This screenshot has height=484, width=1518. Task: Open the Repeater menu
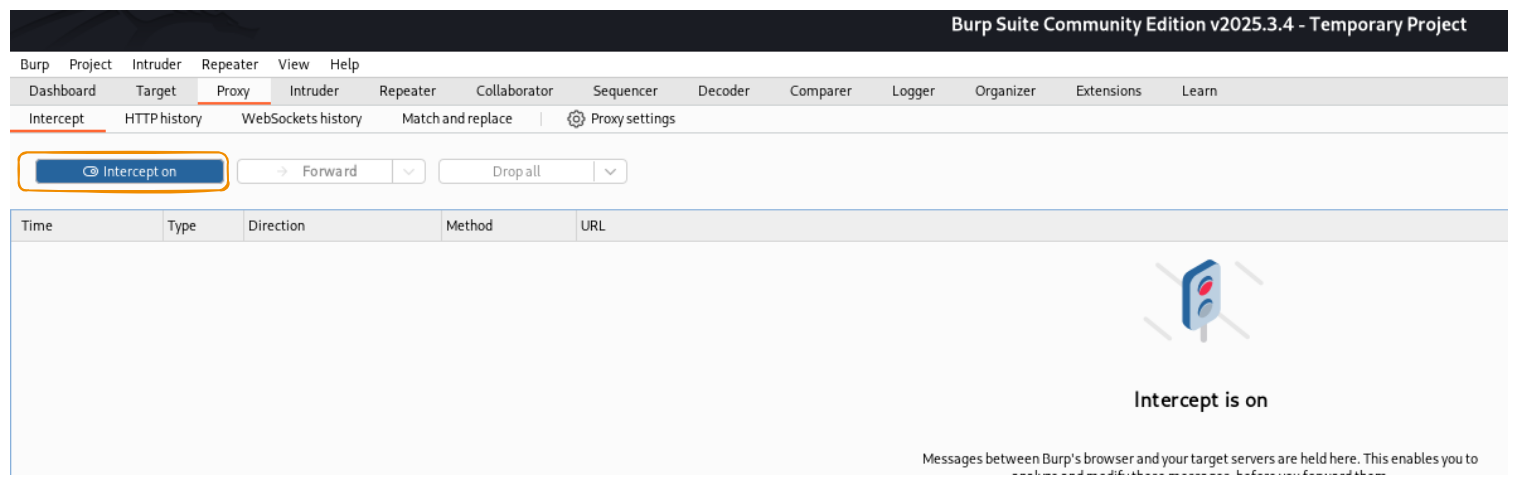point(230,64)
